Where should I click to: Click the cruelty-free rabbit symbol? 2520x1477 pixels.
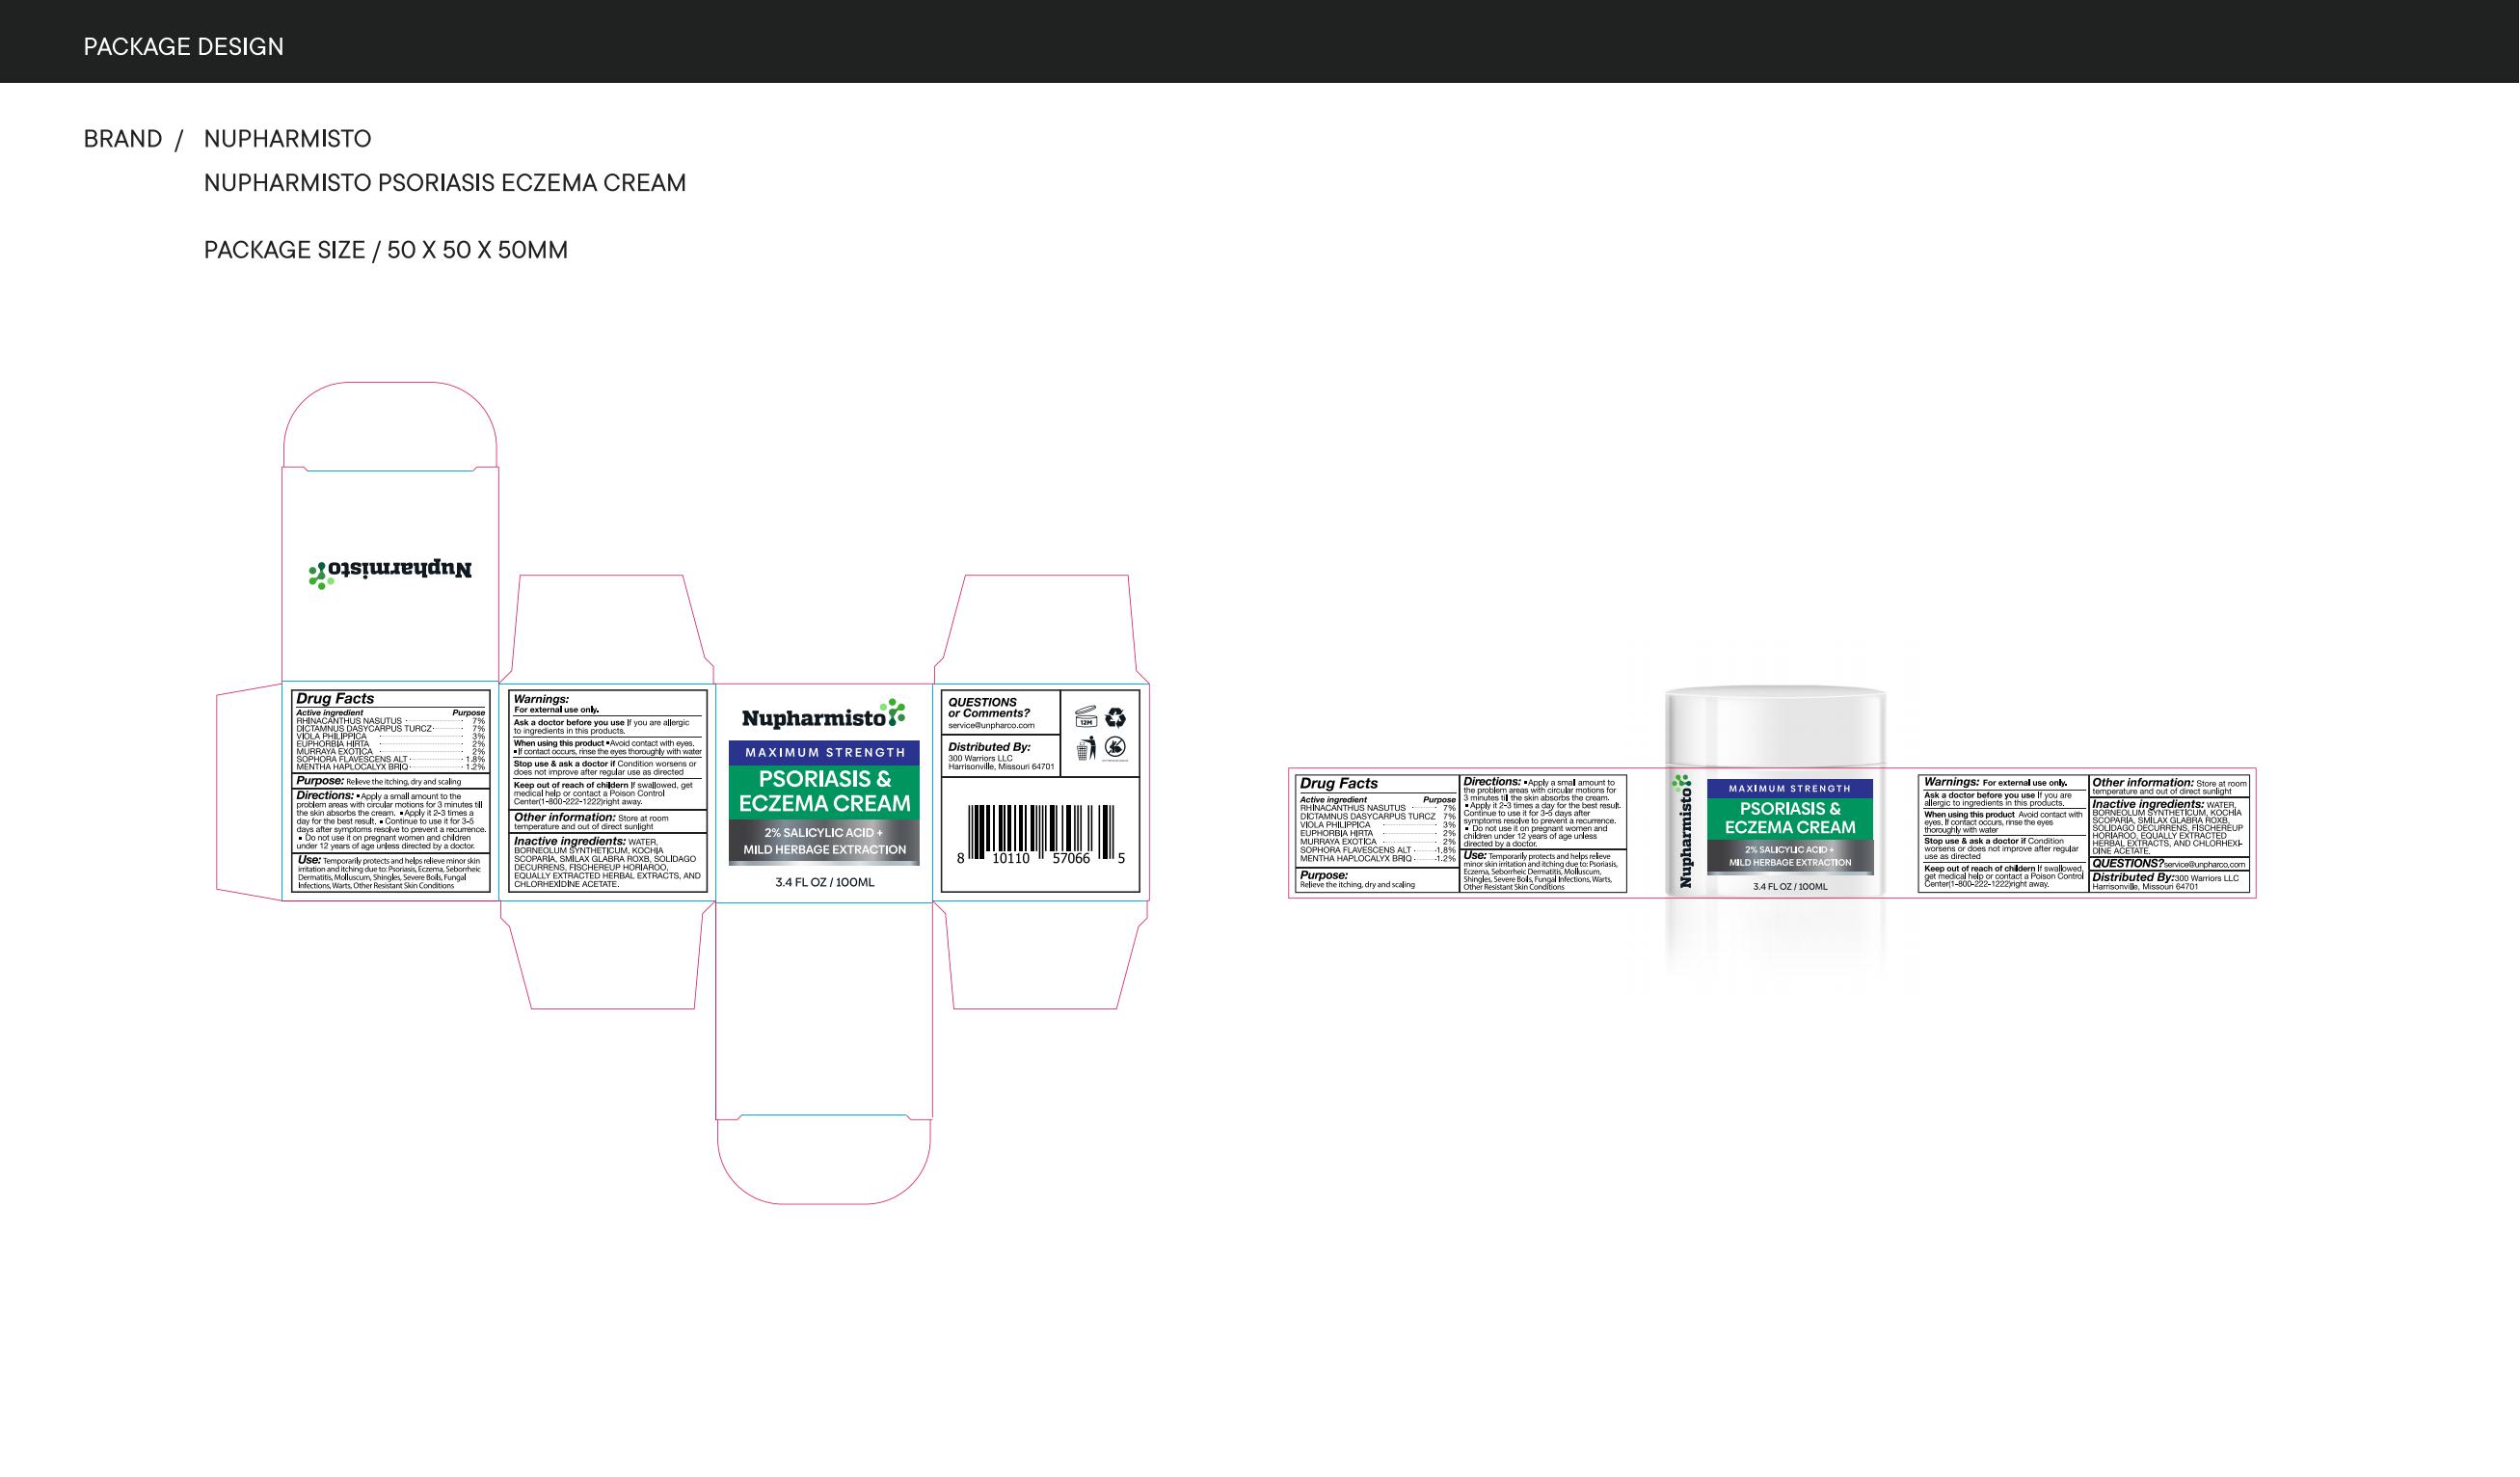click(1116, 747)
